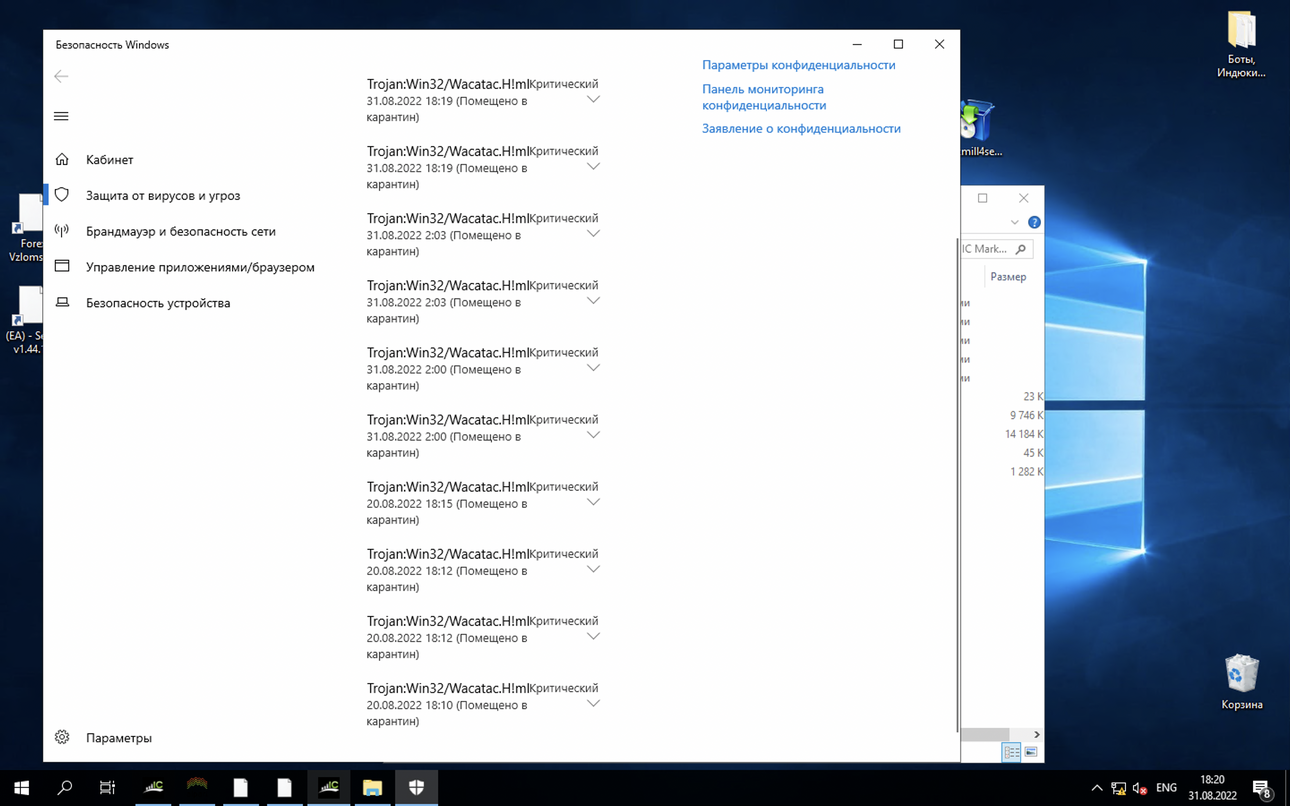Click the IC Mark... search field in Explorer
Screen dimensions: 1290x806
995,249
